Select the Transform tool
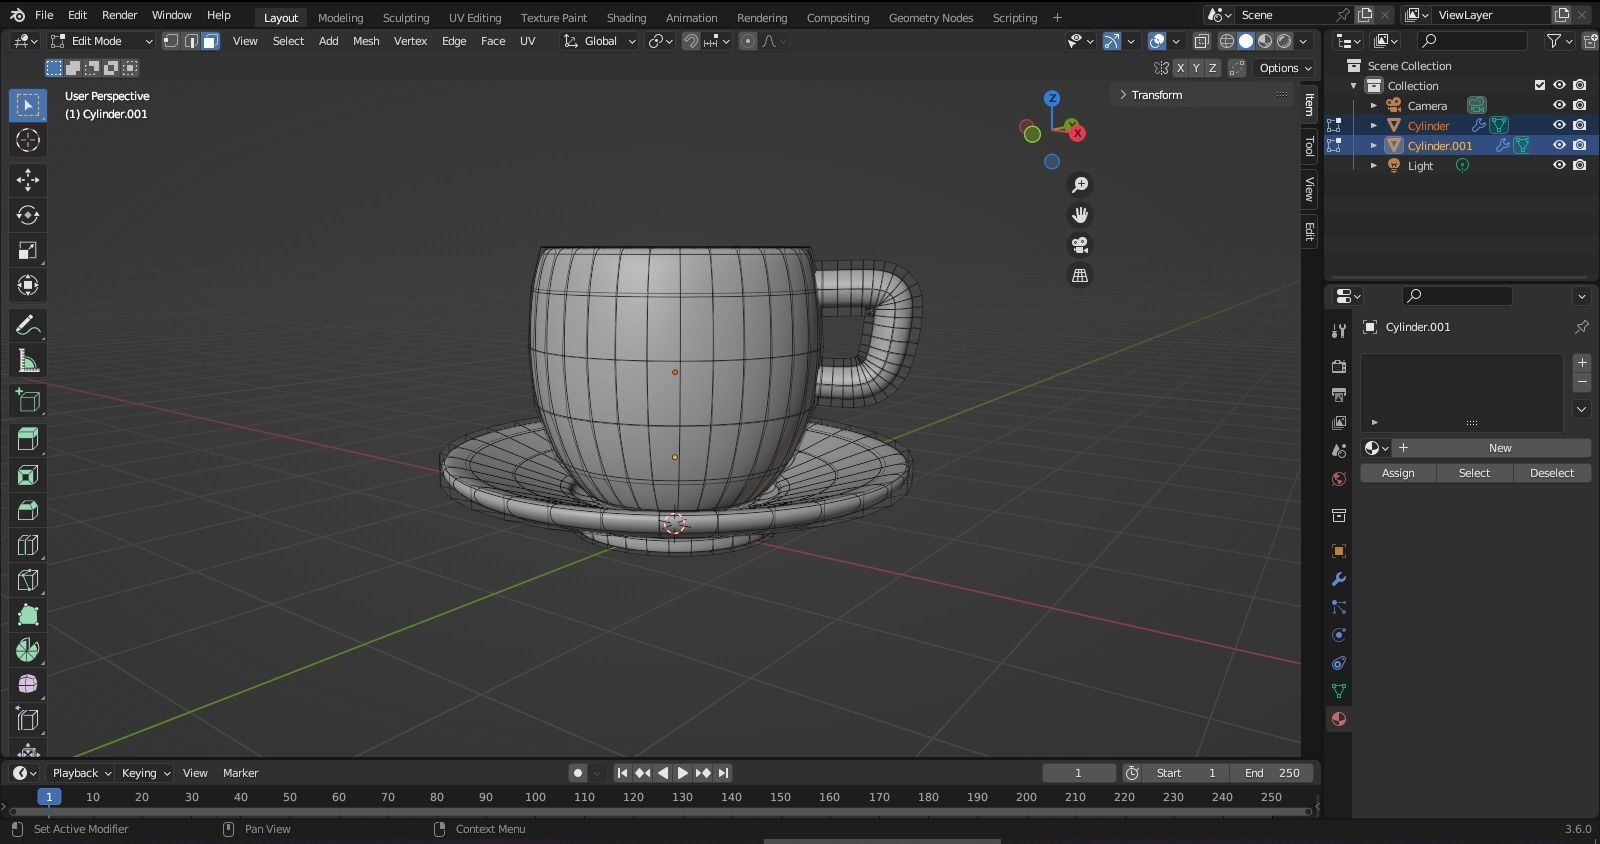This screenshot has width=1600, height=844. coord(28,285)
